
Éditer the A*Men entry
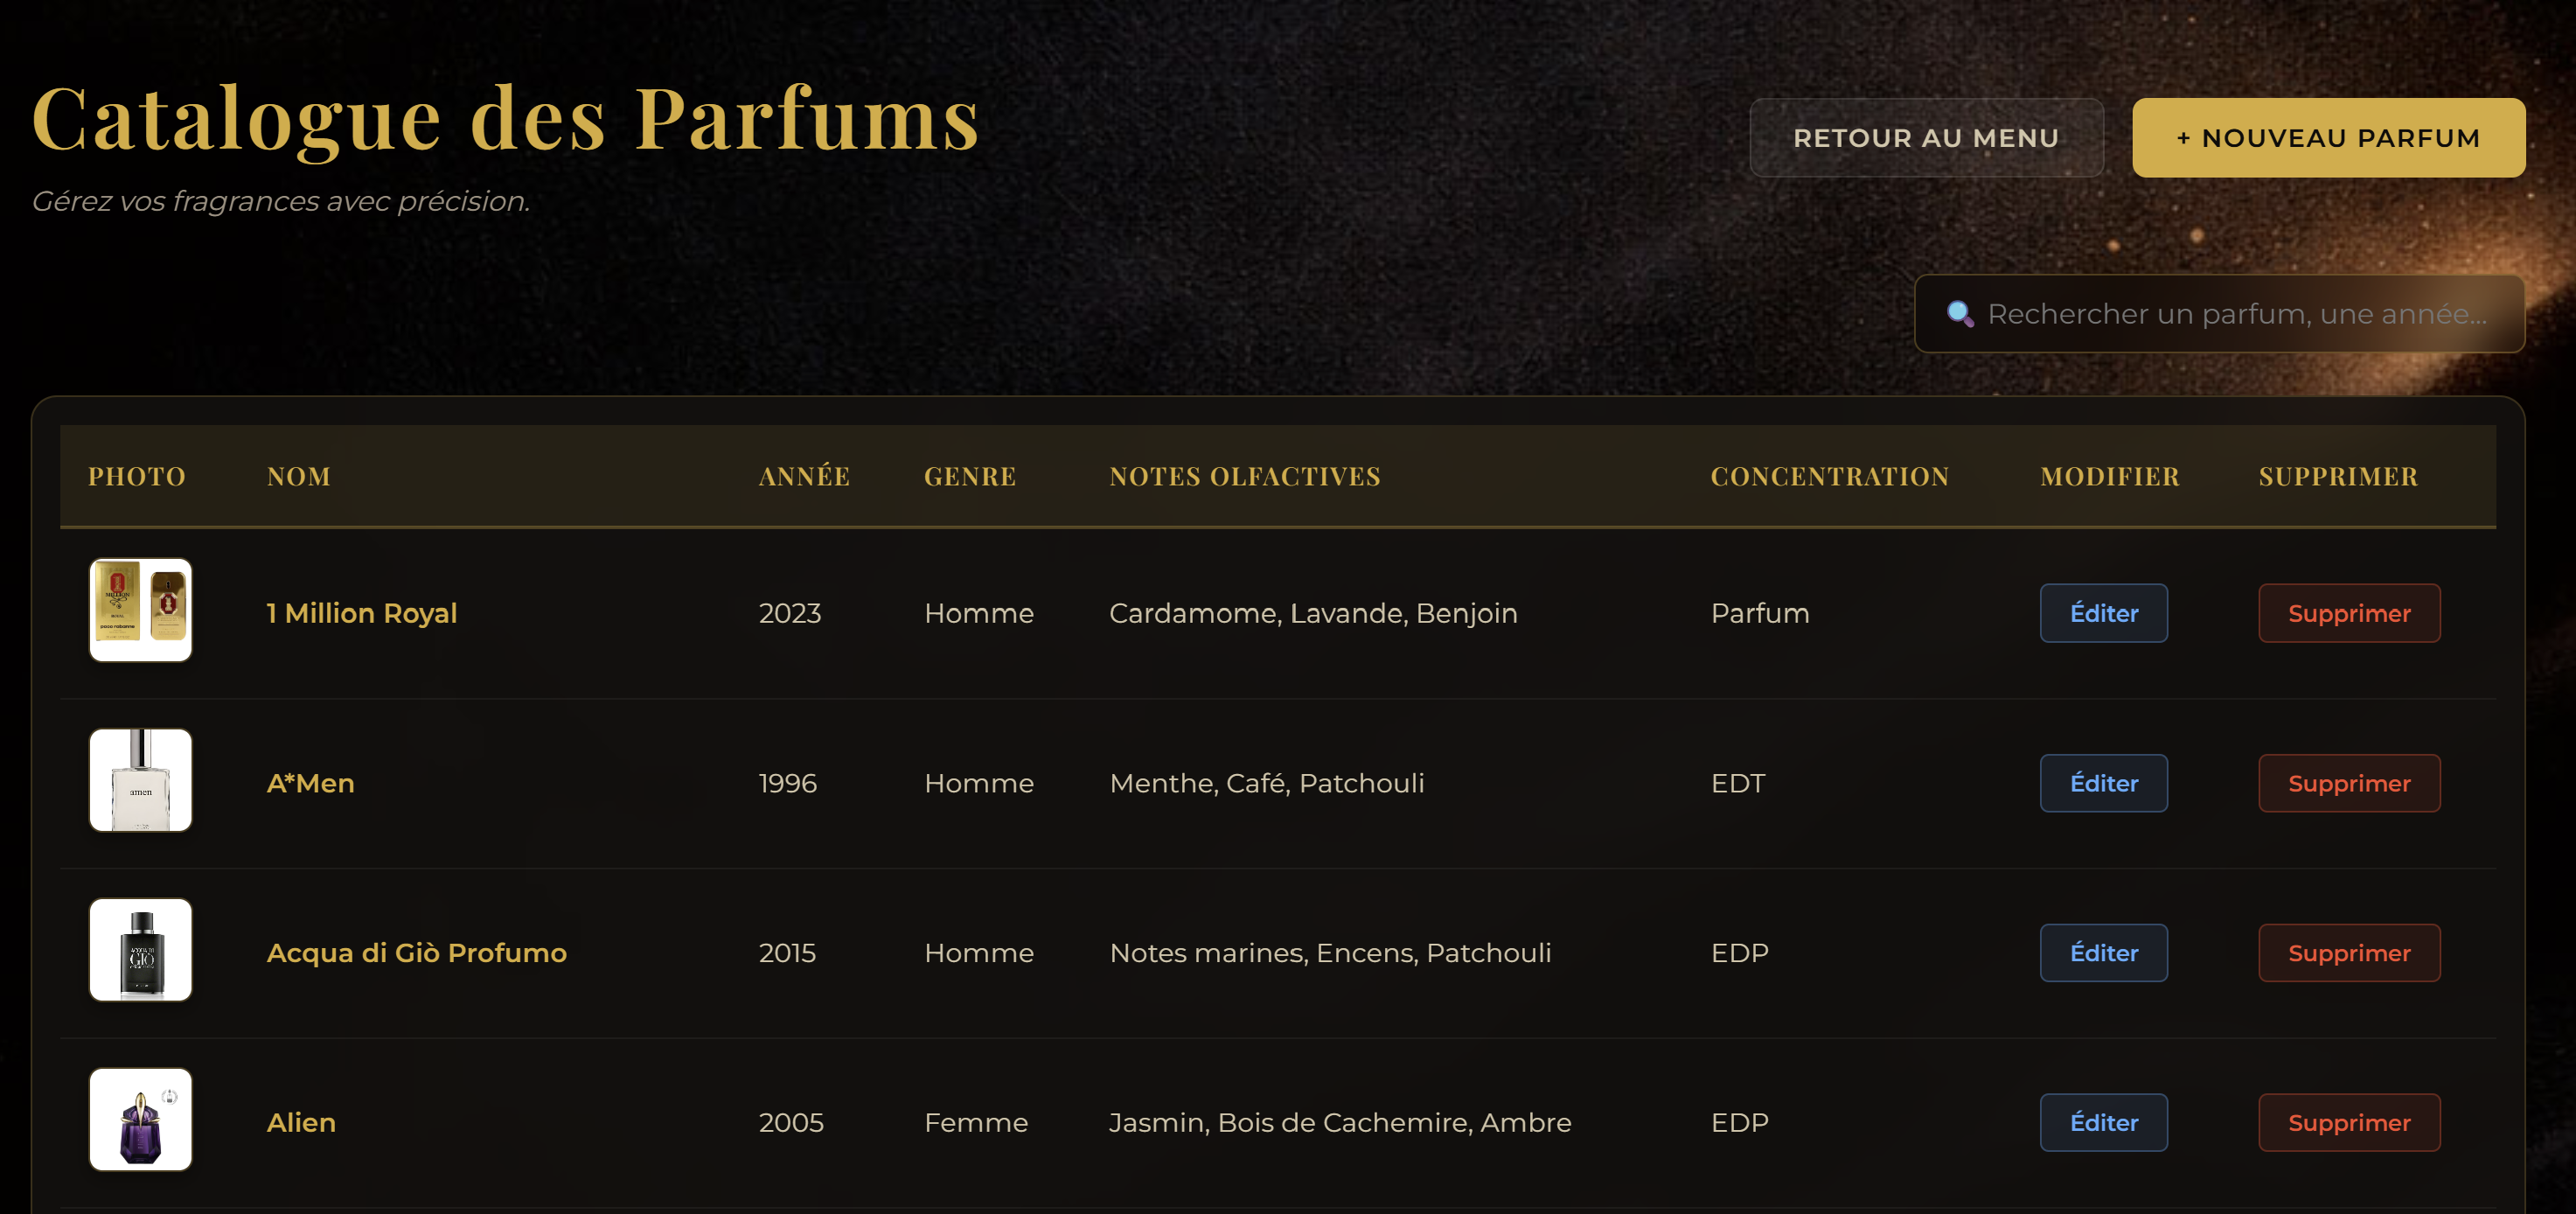click(2103, 783)
